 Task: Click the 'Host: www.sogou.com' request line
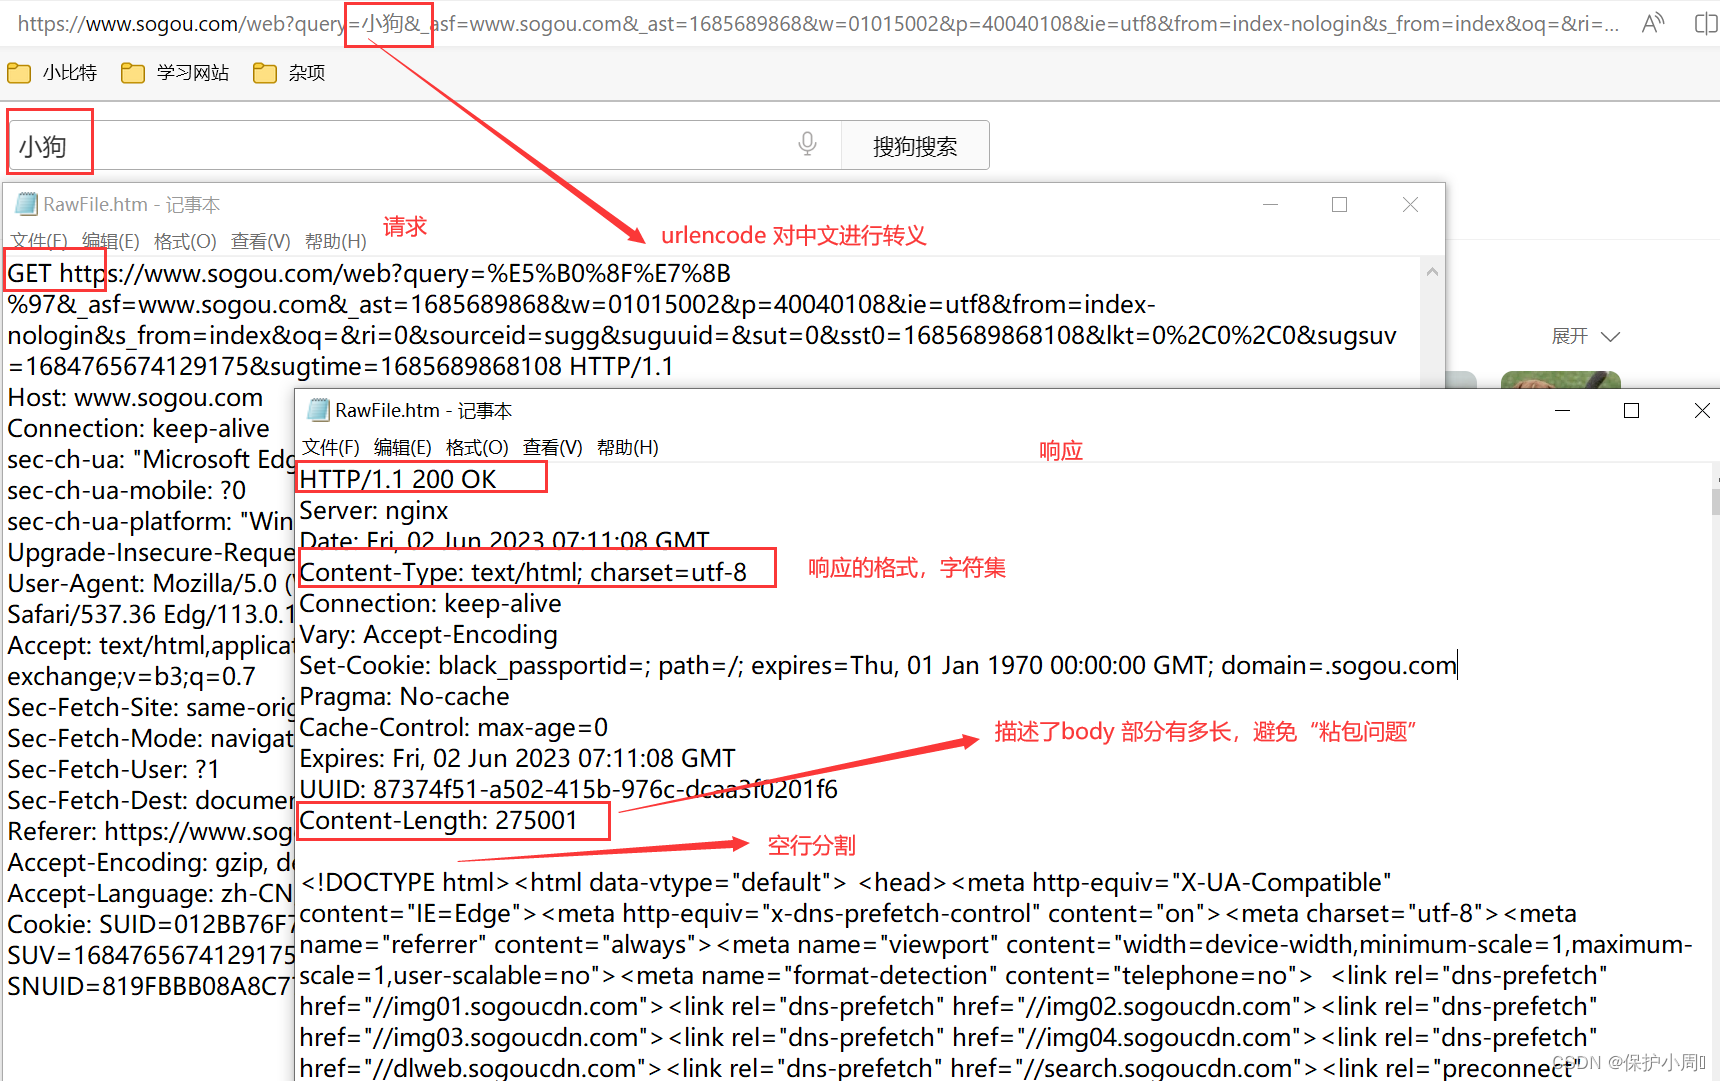pyautogui.click(x=136, y=398)
